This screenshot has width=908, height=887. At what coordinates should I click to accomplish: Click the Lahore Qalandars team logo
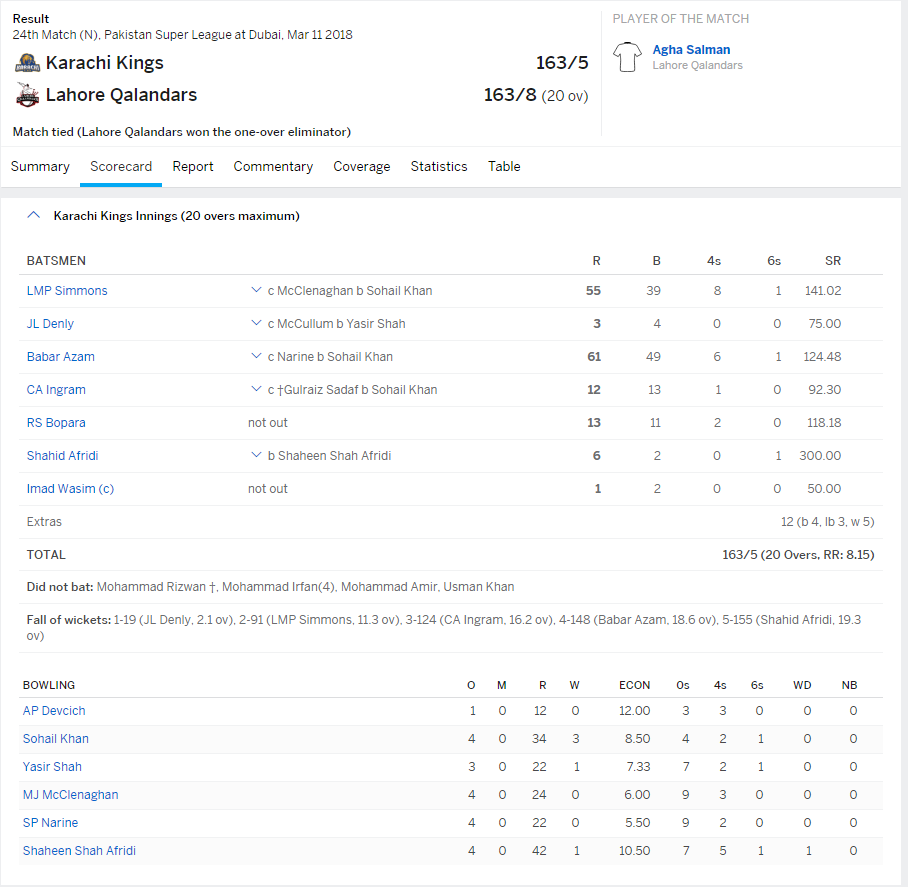27,96
